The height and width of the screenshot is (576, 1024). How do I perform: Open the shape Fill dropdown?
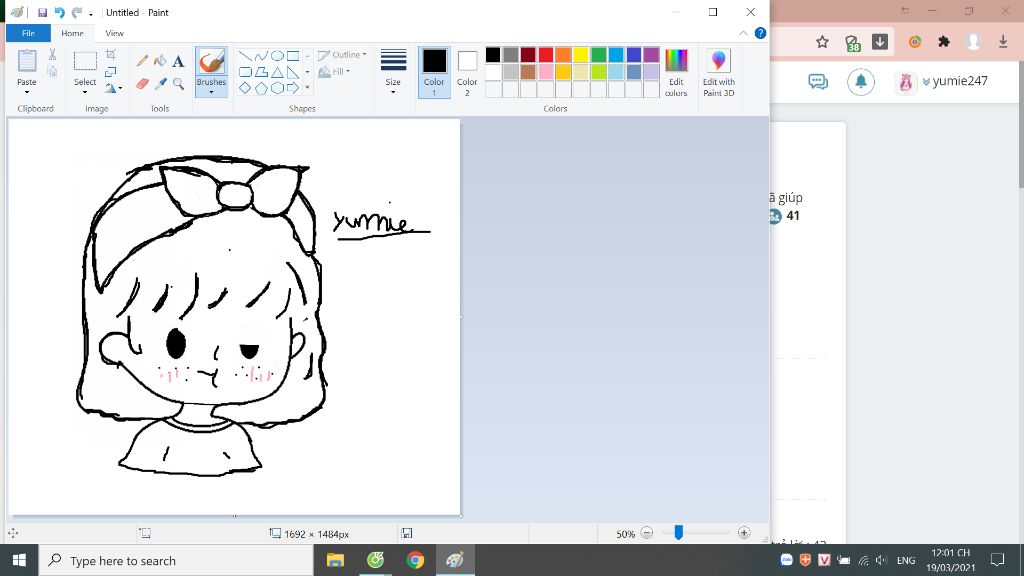point(334,71)
